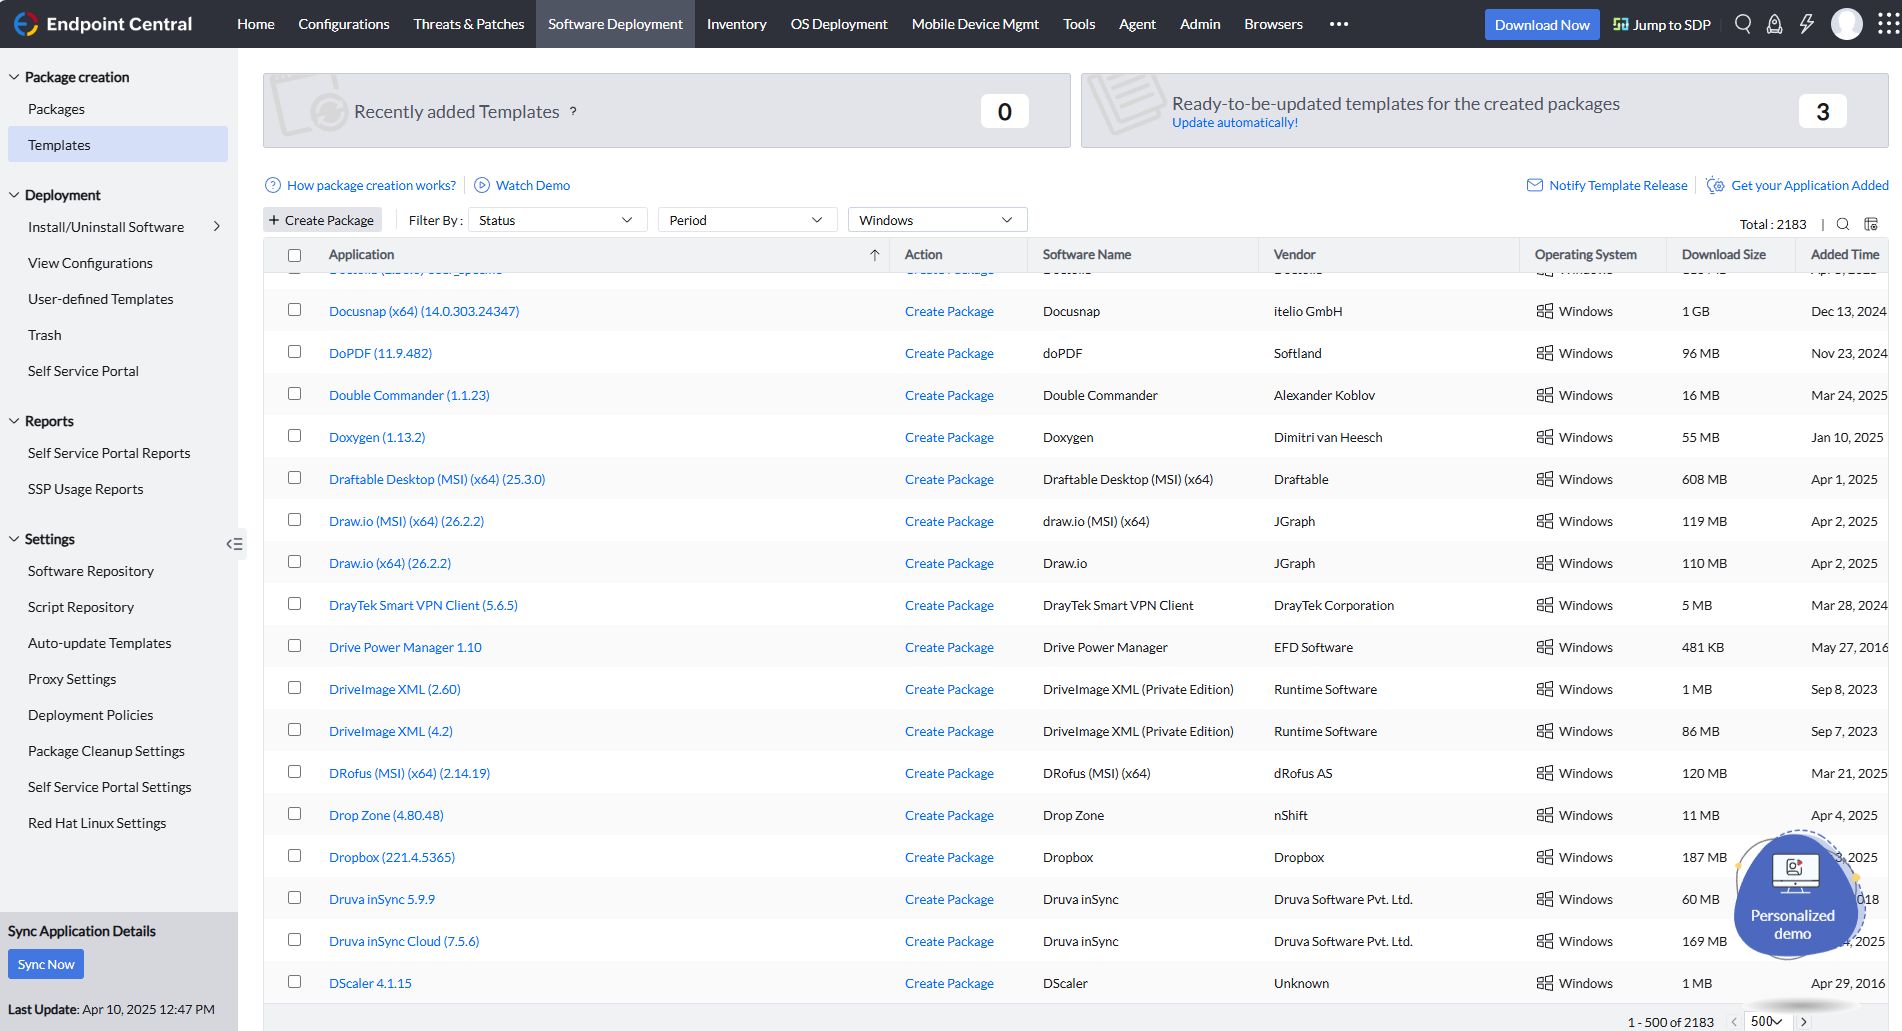Click the Get your Application Added gear icon
Screen dimensions: 1902x1031
1715,185
